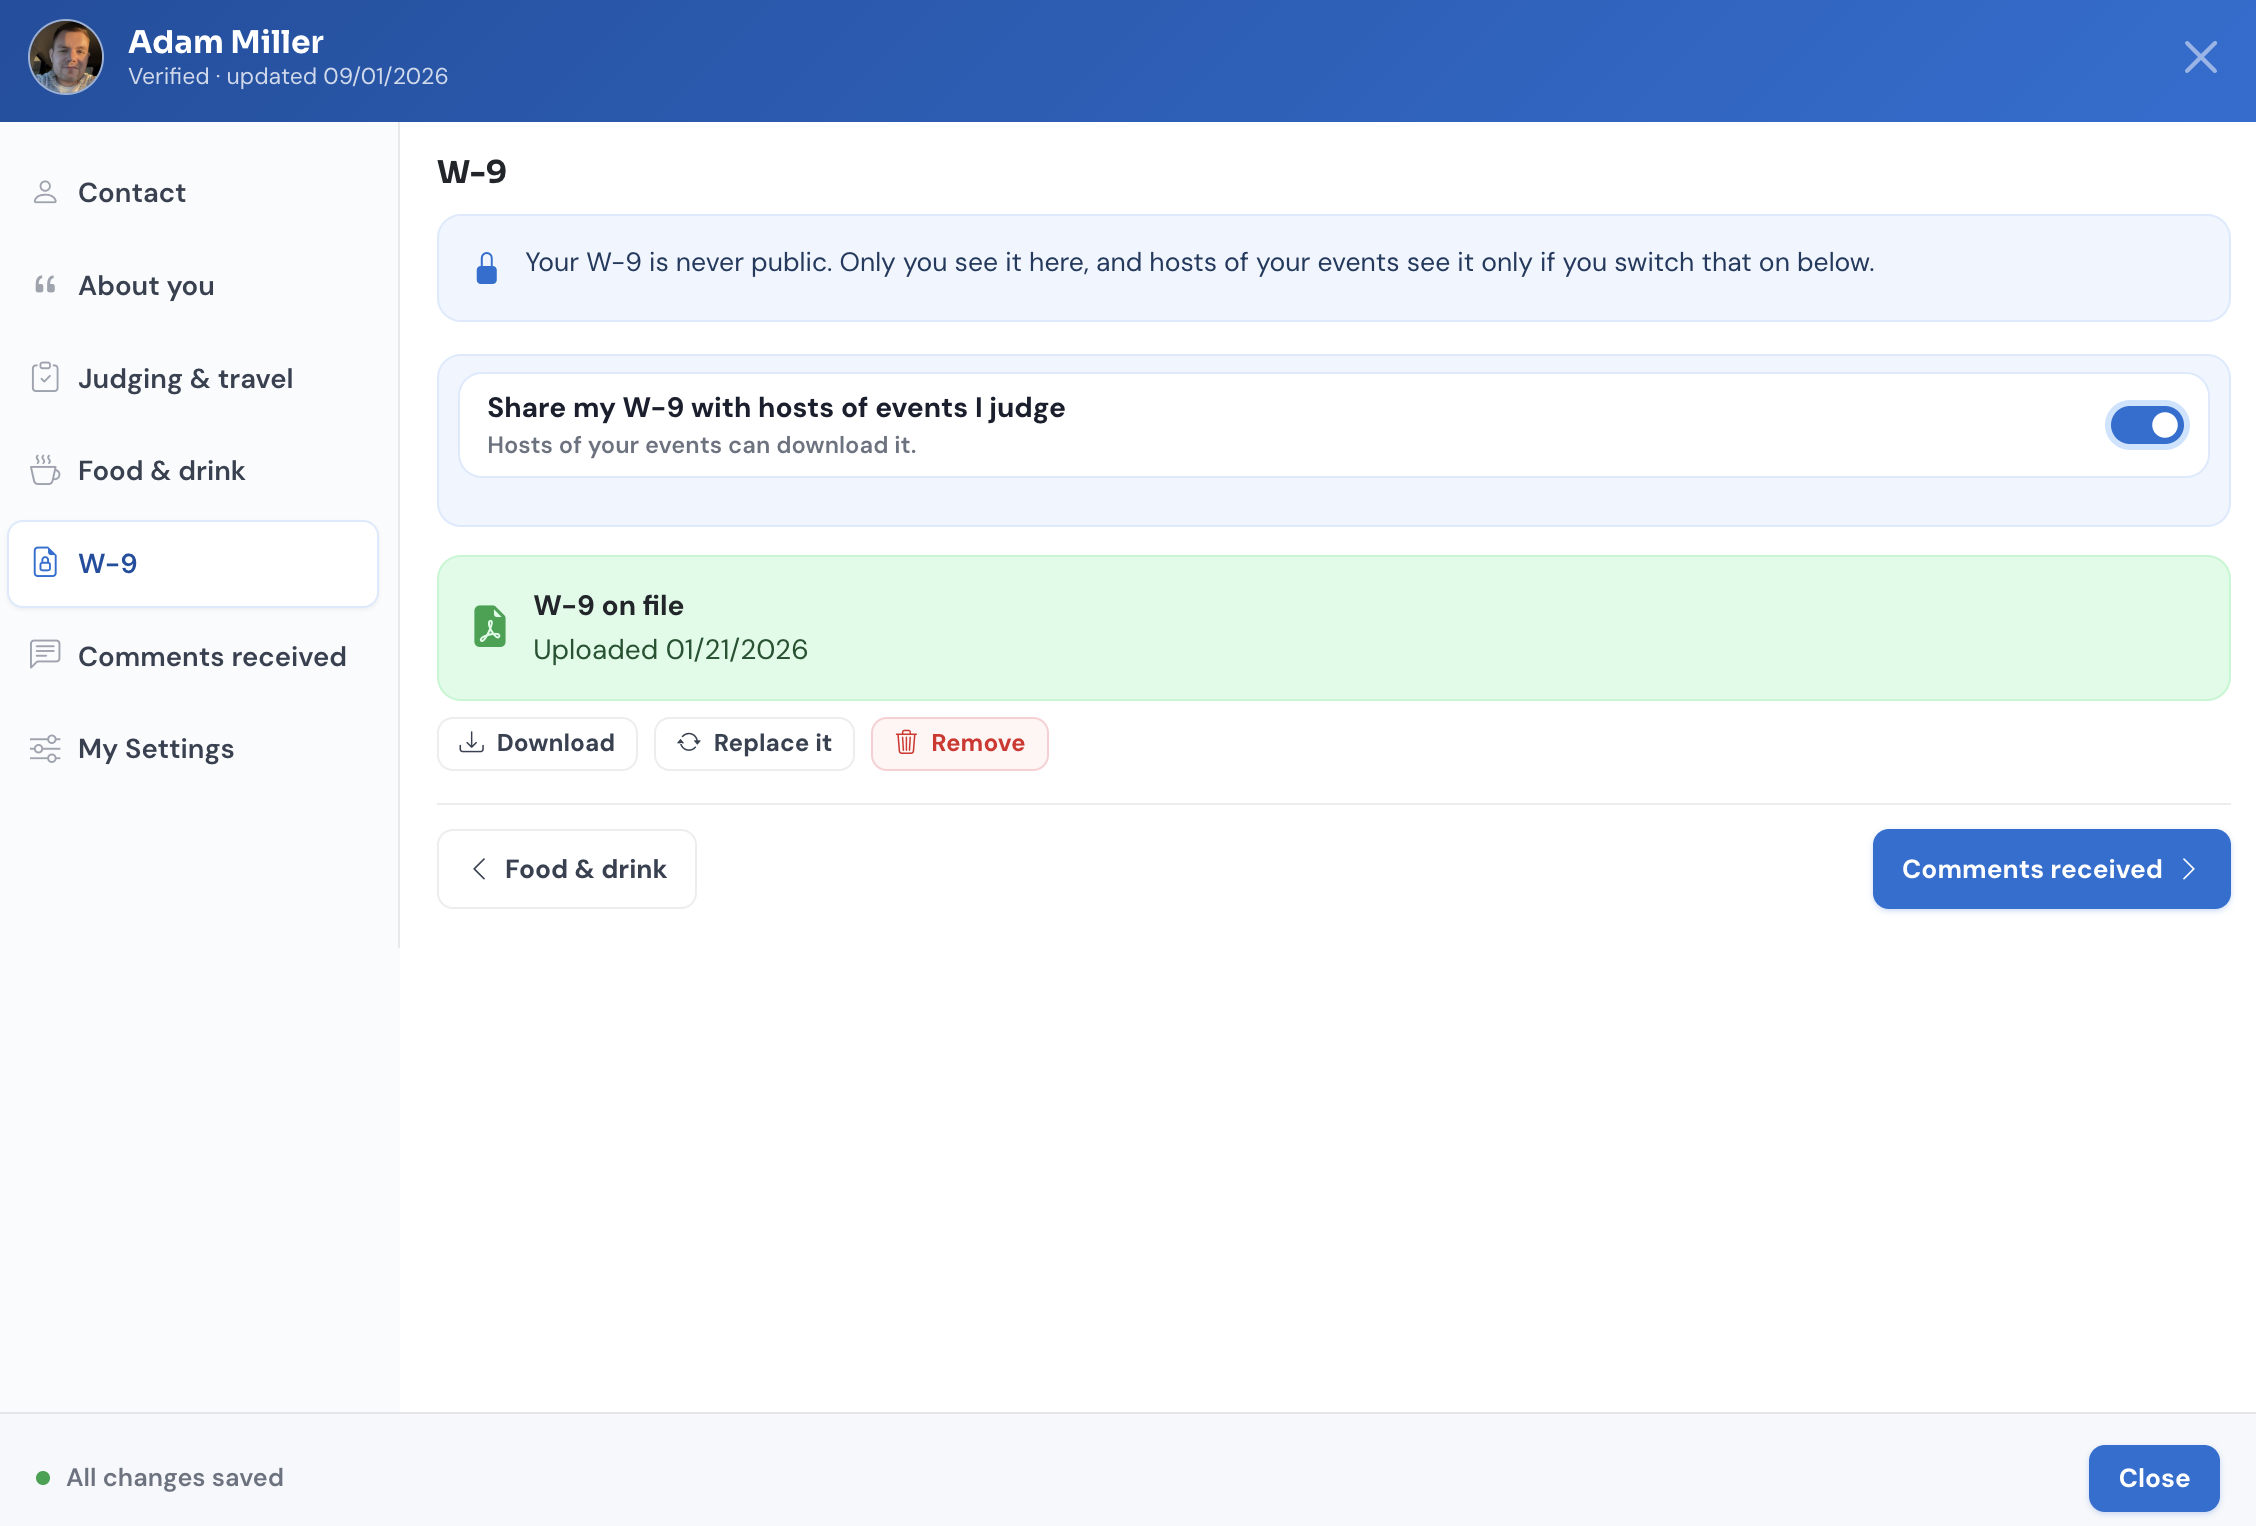Click the 'All changes saved' status text

point(175,1477)
